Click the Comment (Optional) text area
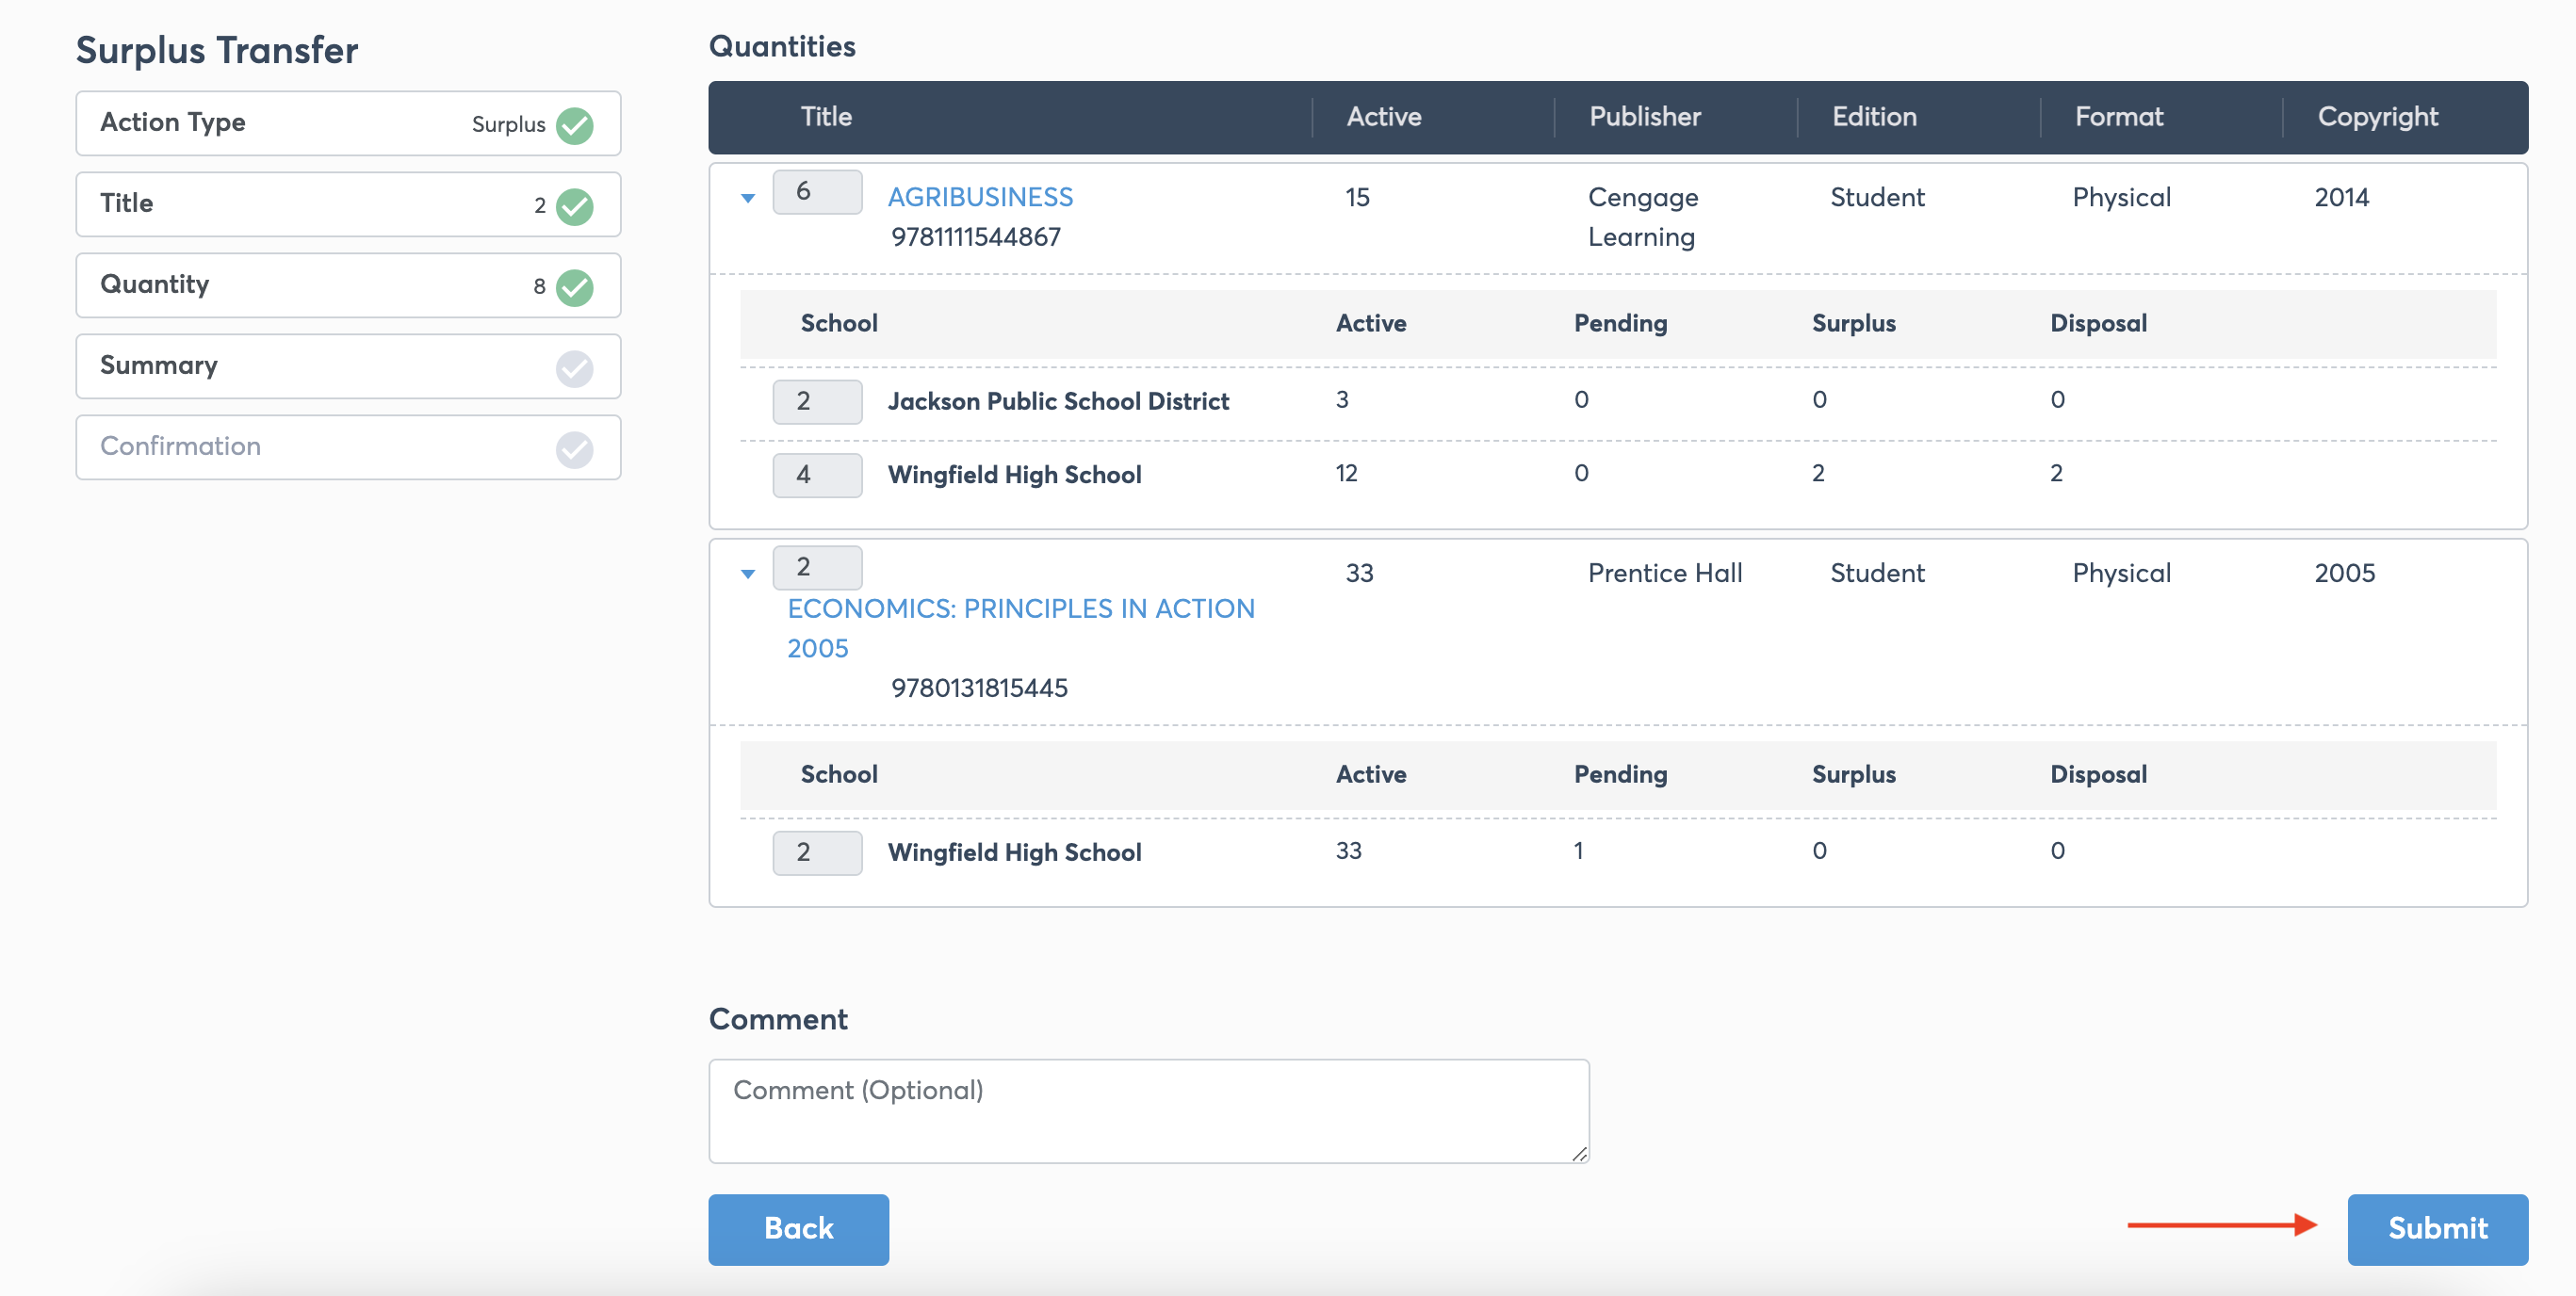 coord(1147,1110)
